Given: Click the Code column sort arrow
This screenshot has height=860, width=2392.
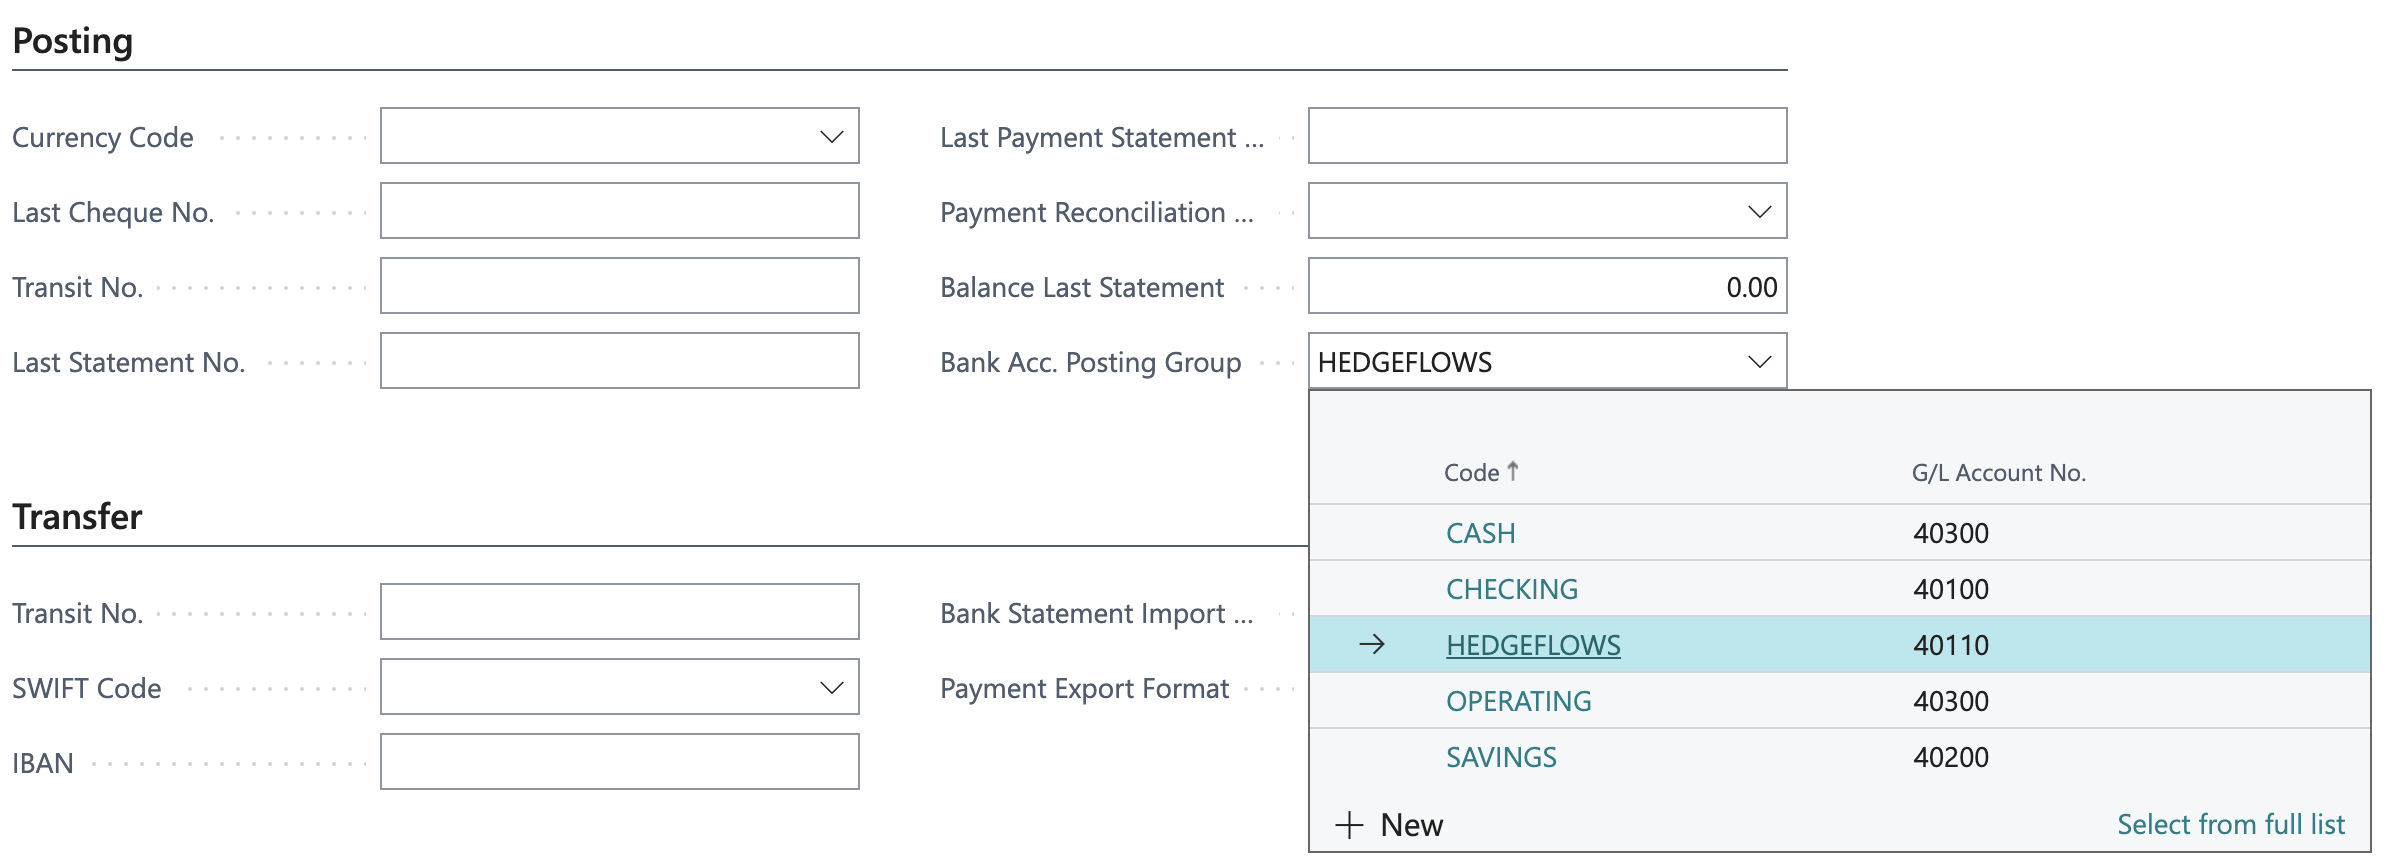Looking at the screenshot, I should (x=1513, y=471).
